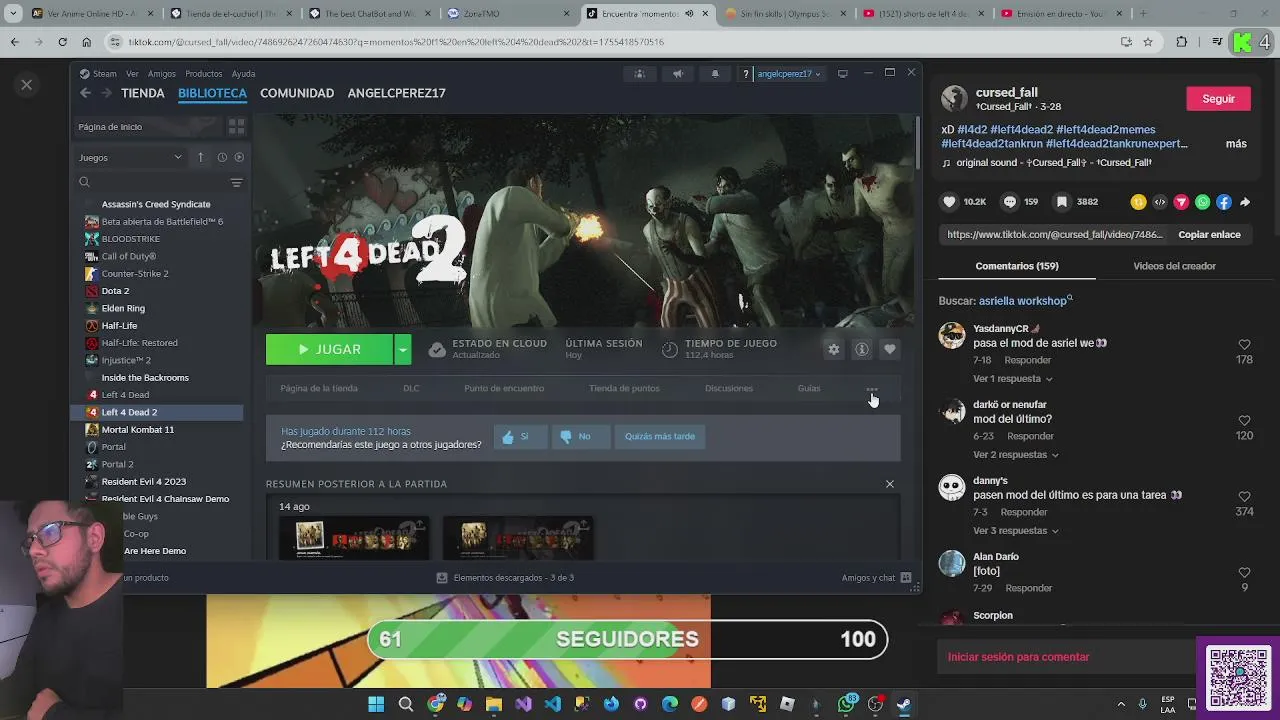Like YasdannyCR's comment
The image size is (1280, 720).
click(x=1244, y=345)
